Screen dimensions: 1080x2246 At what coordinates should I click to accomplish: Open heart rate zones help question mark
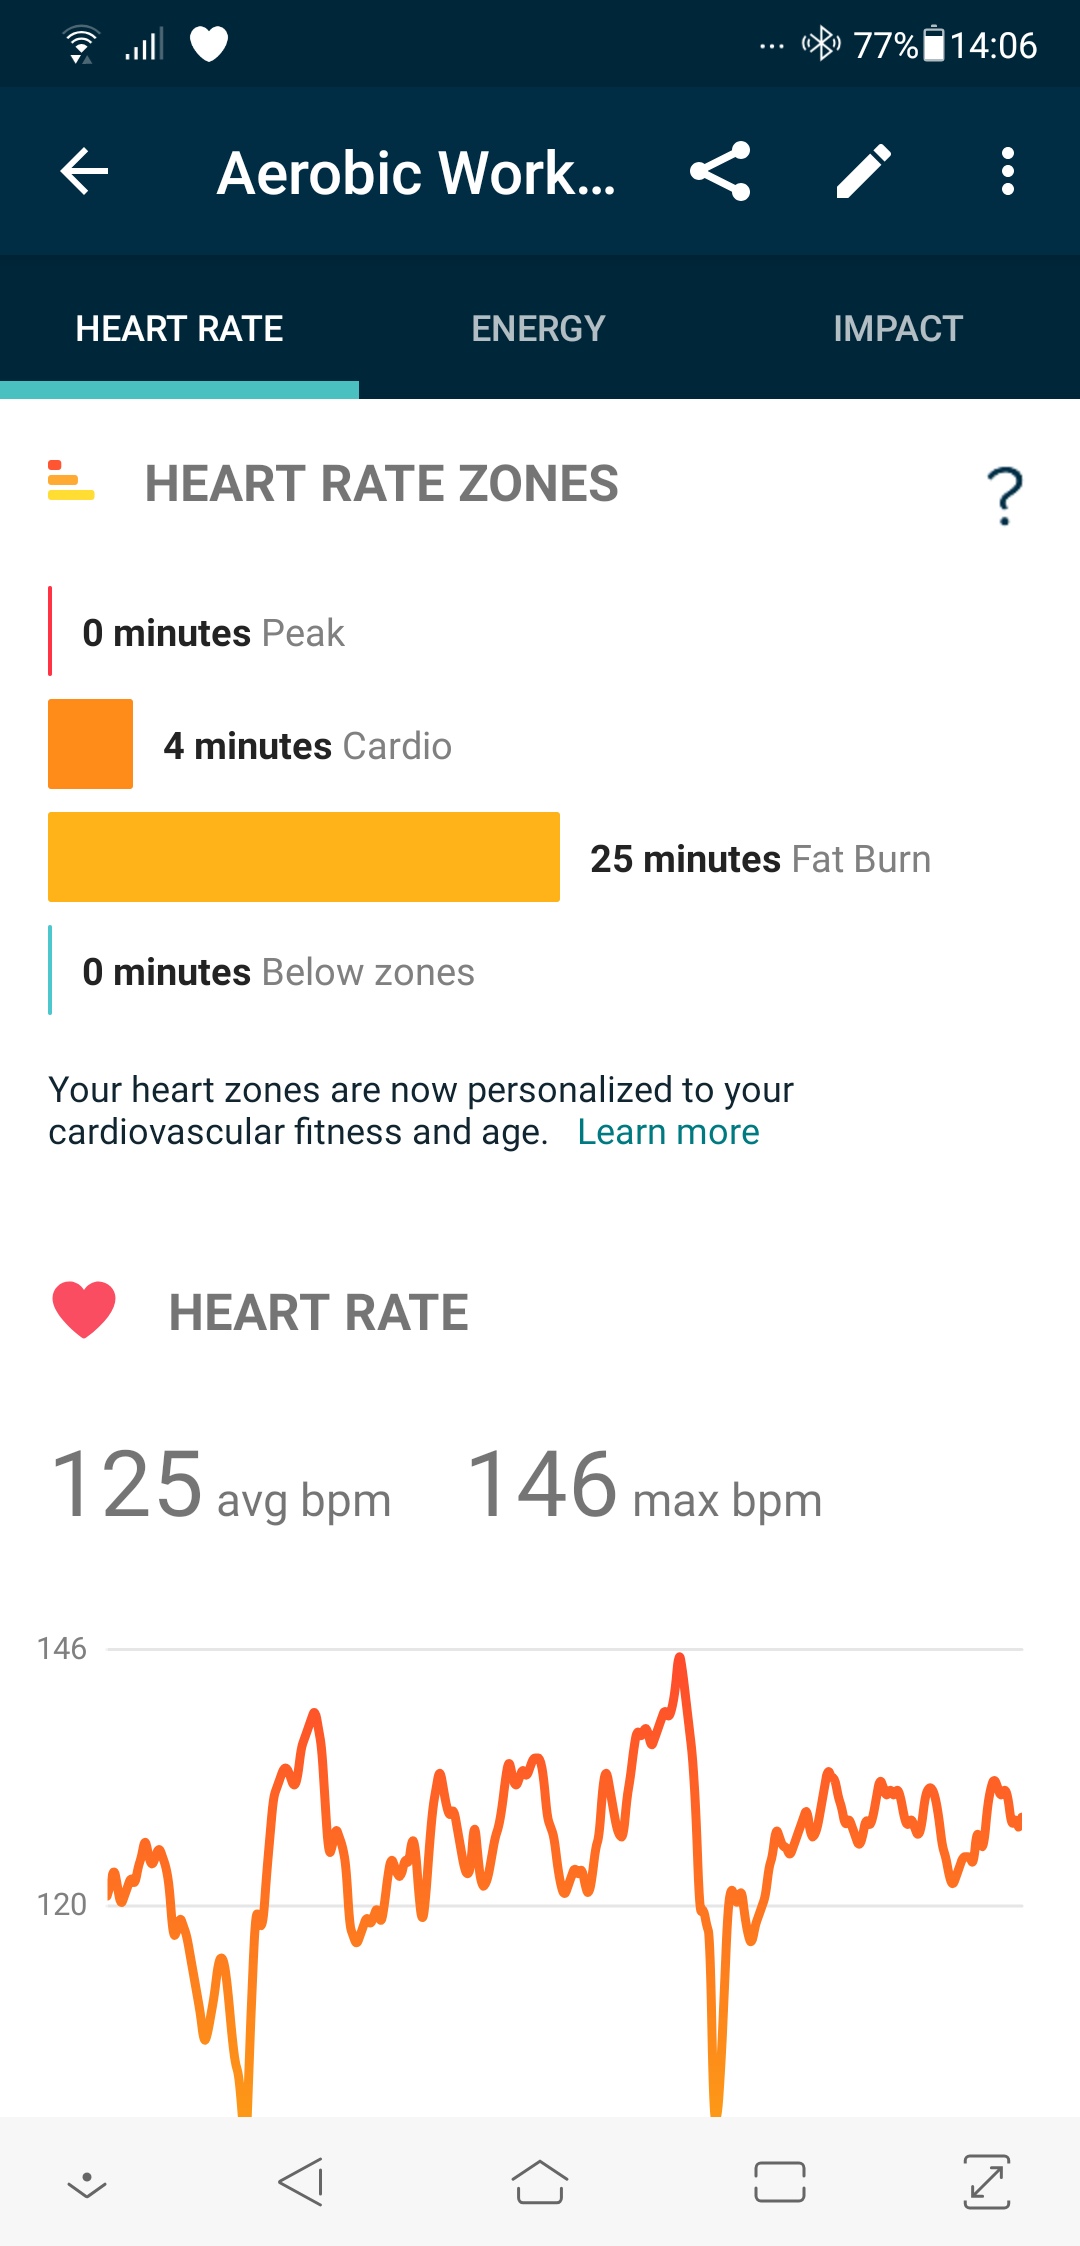(1004, 495)
